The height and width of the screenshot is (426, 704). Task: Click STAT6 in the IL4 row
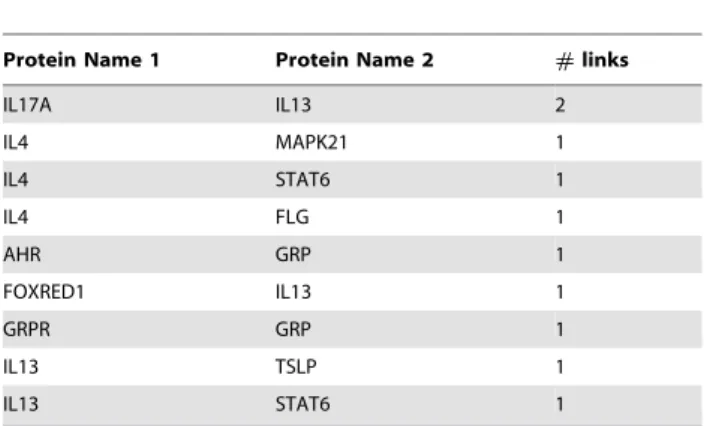[303, 180]
